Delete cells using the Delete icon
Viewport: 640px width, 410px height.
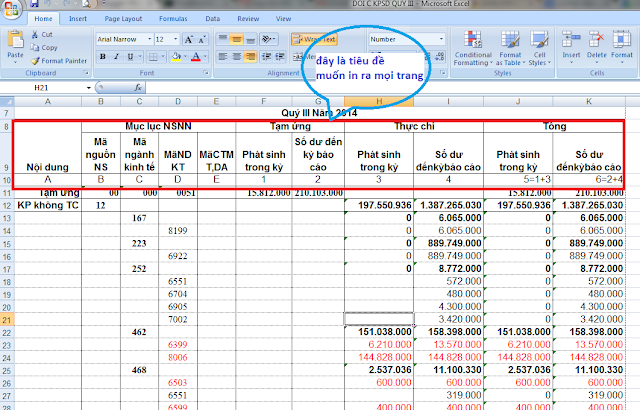coord(597,47)
